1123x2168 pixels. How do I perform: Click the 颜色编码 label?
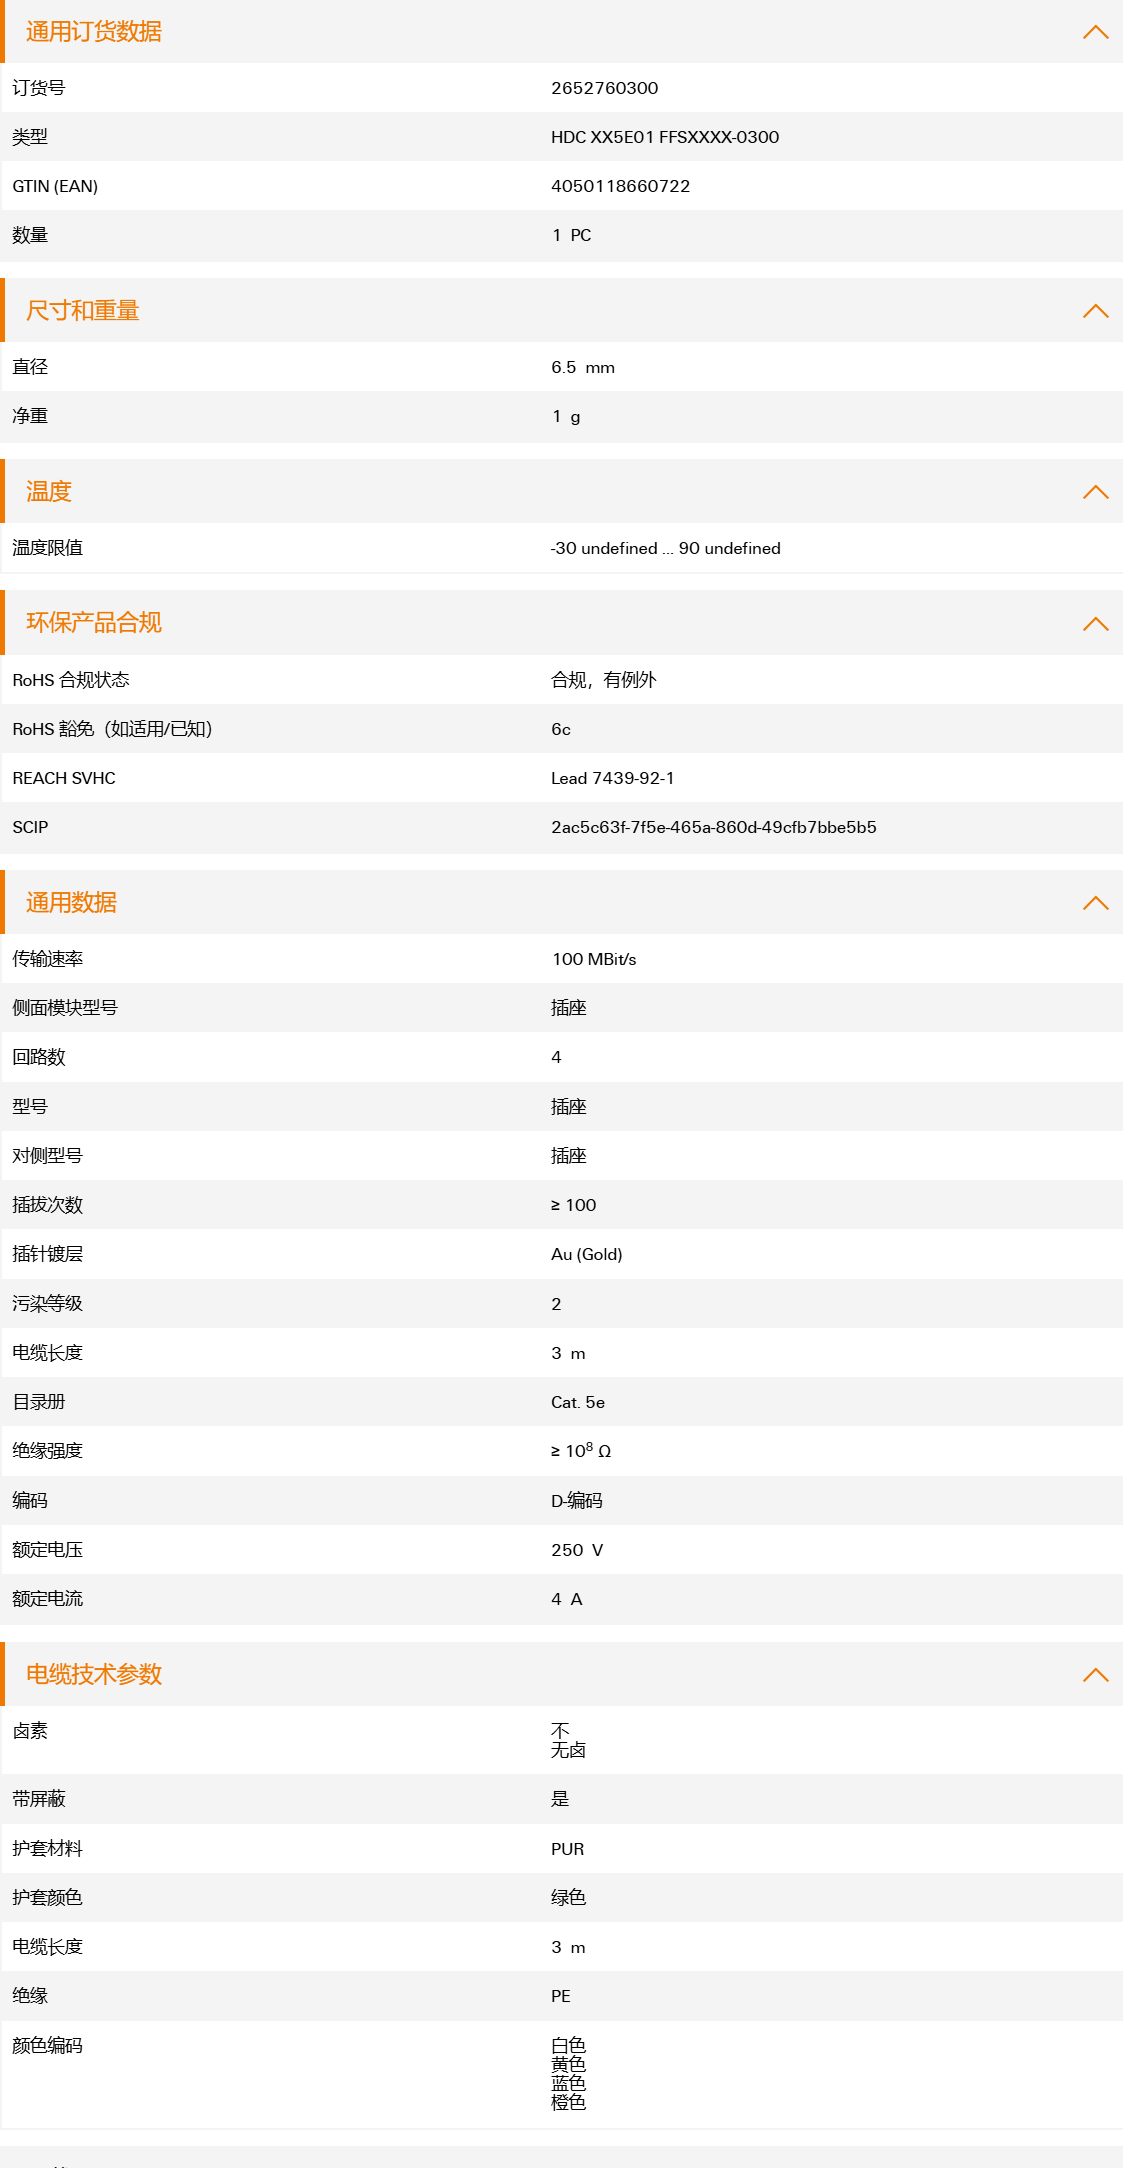click(x=47, y=2046)
